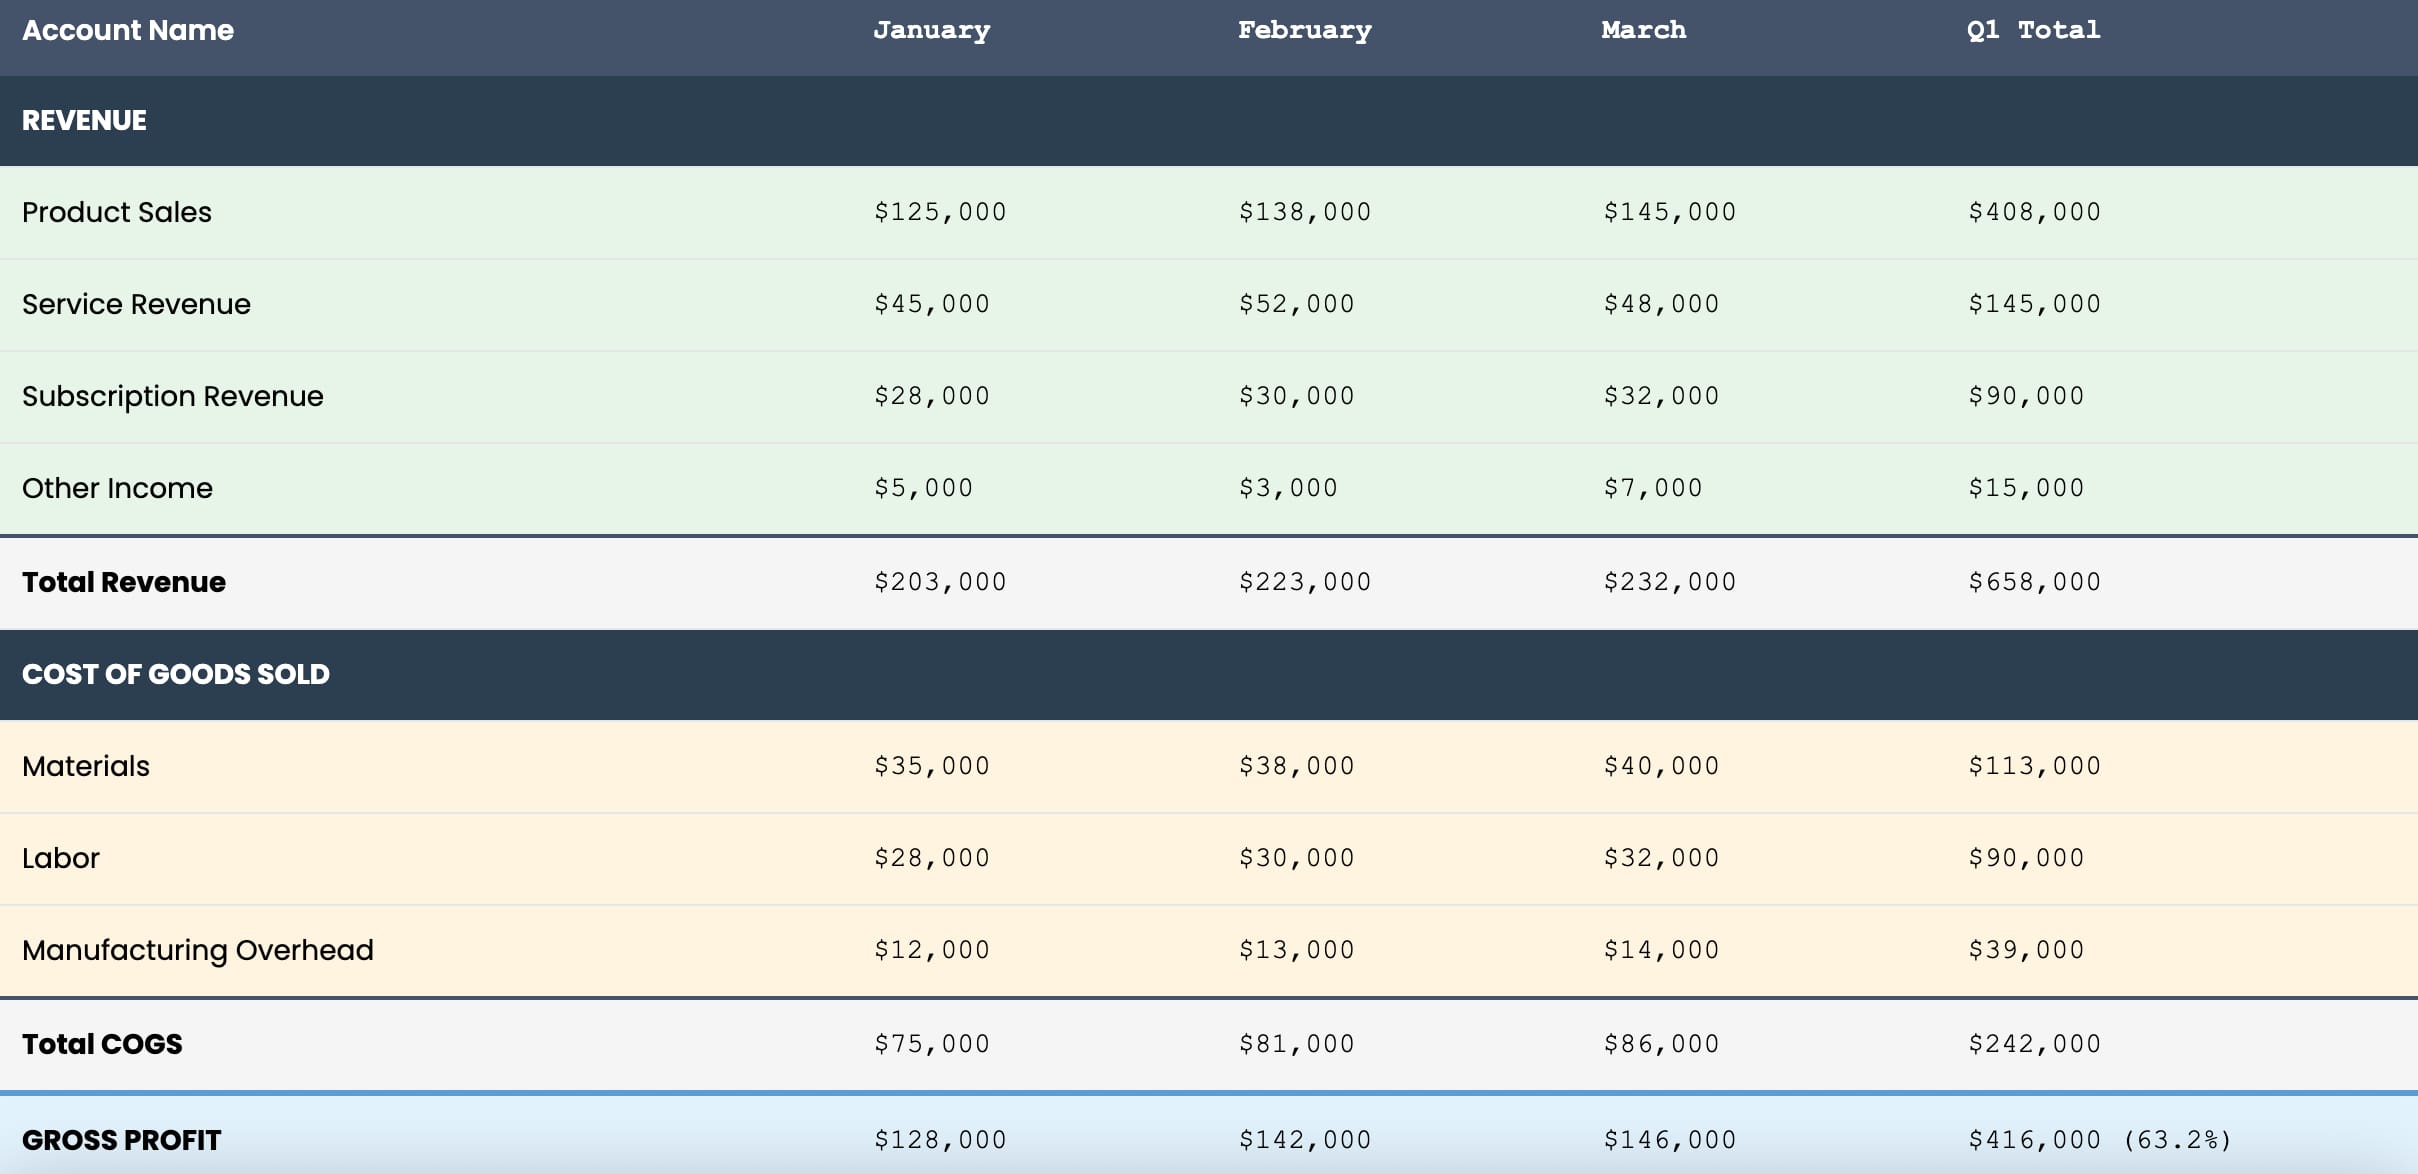Screen dimensions: 2418x1174
Task: Click the GROSS PROFIT row label
Action: [121, 1140]
